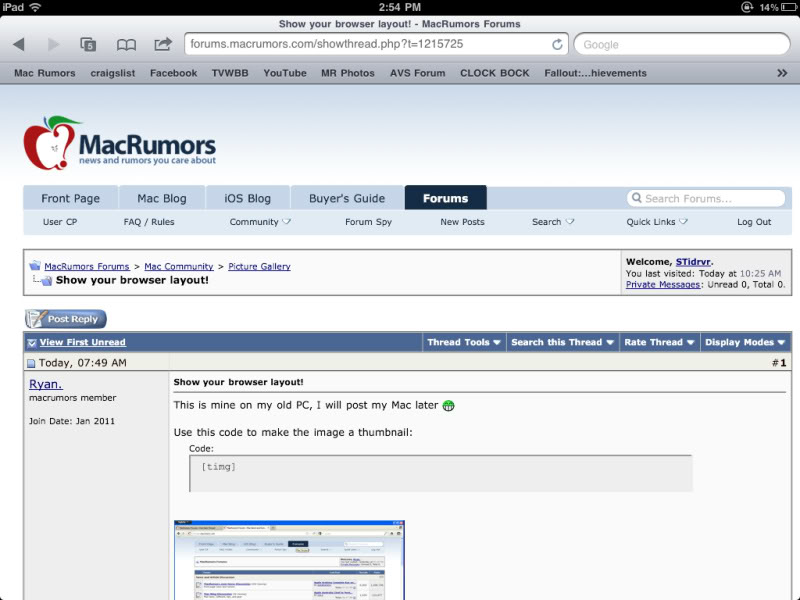Focus the Google search field
Viewport: 800px width, 600px height.
pos(682,44)
